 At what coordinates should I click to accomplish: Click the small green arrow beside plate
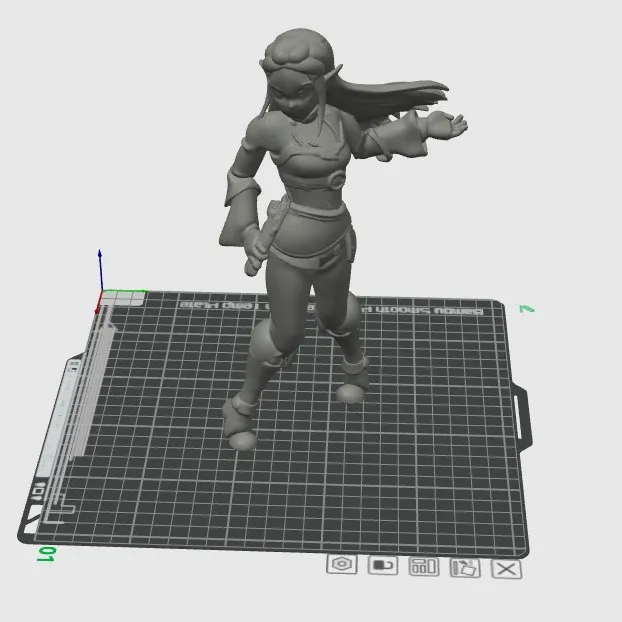(x=527, y=309)
